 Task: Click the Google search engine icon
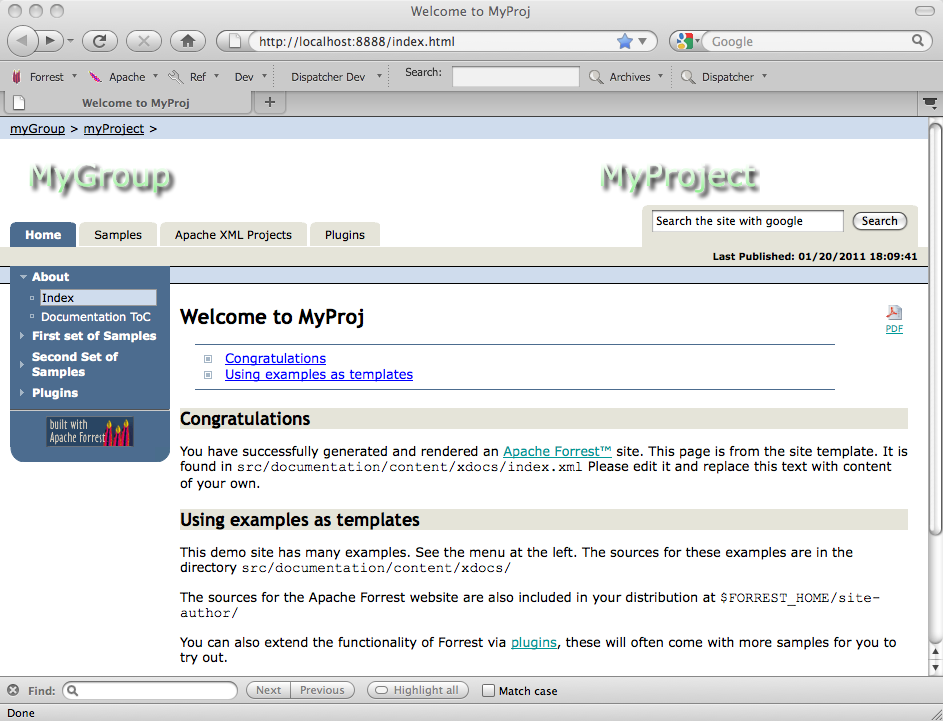tap(684, 41)
